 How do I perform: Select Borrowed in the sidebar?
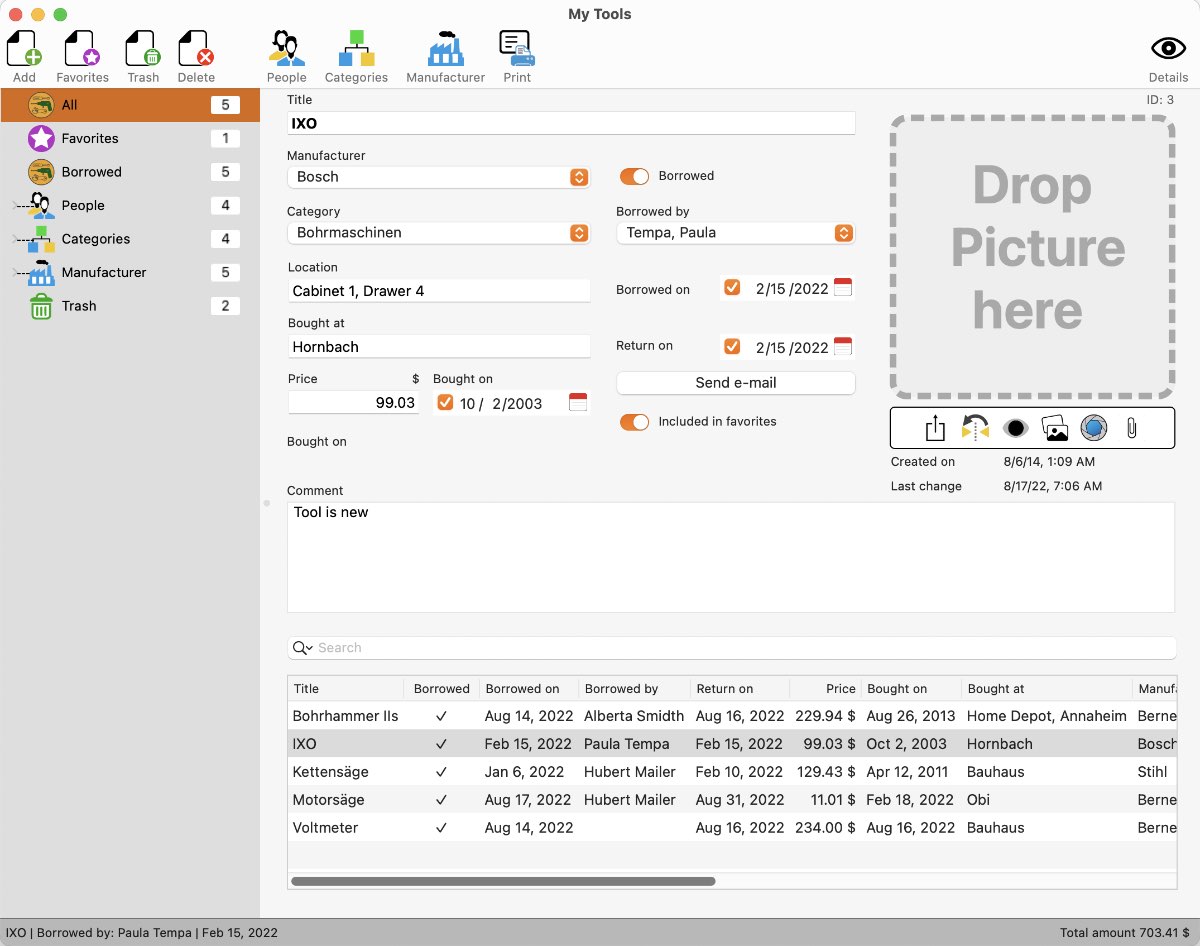click(x=130, y=172)
